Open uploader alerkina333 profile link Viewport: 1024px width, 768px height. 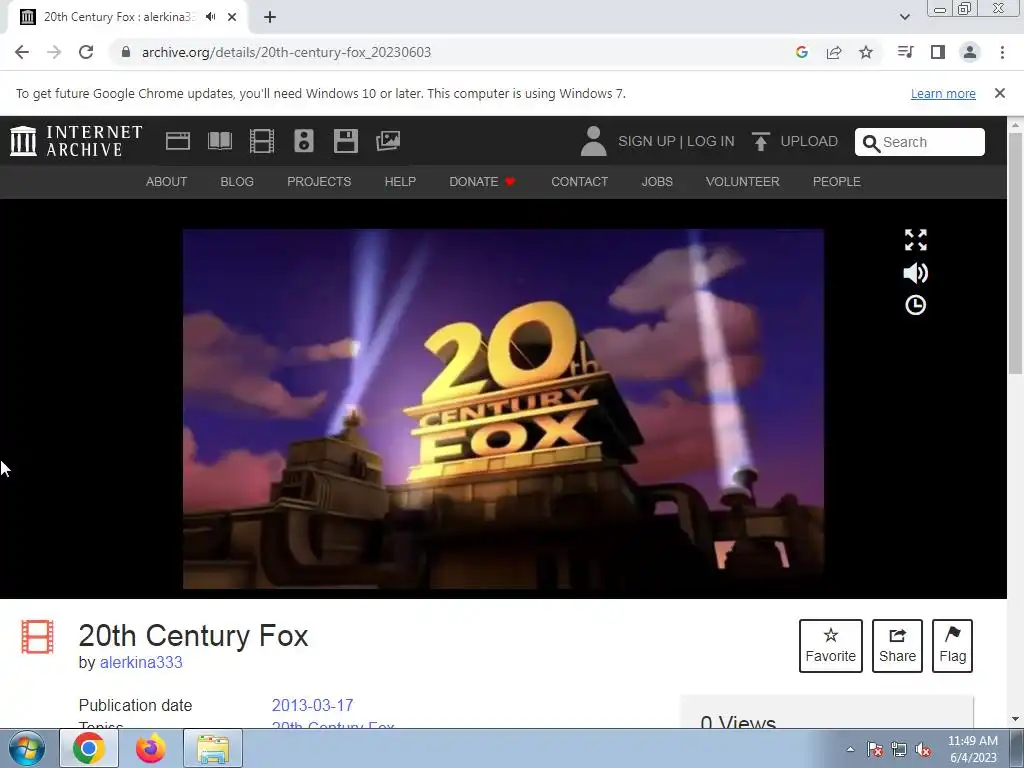click(141, 662)
